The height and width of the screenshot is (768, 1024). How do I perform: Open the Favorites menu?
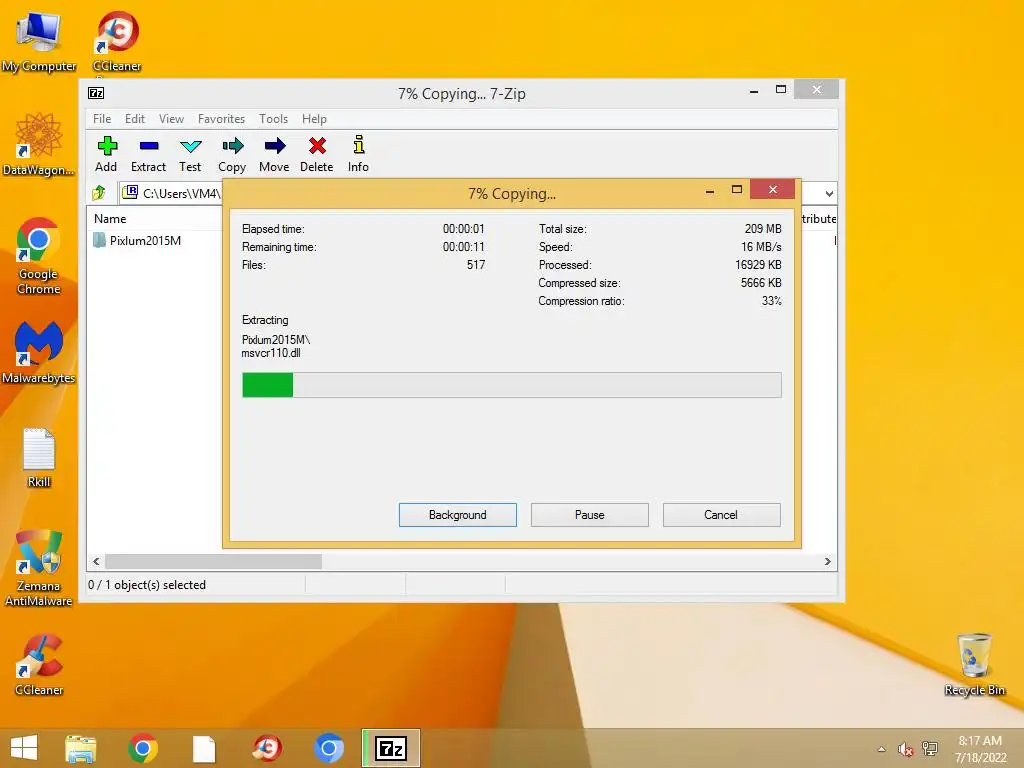[221, 119]
